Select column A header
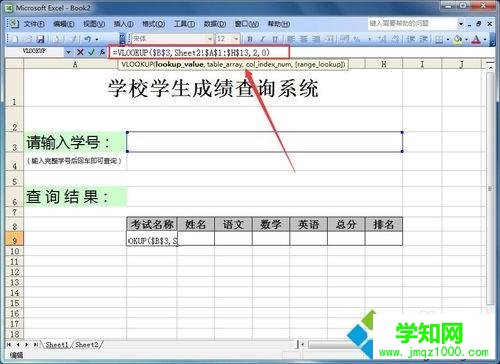This screenshot has height=364, width=500. [75, 64]
